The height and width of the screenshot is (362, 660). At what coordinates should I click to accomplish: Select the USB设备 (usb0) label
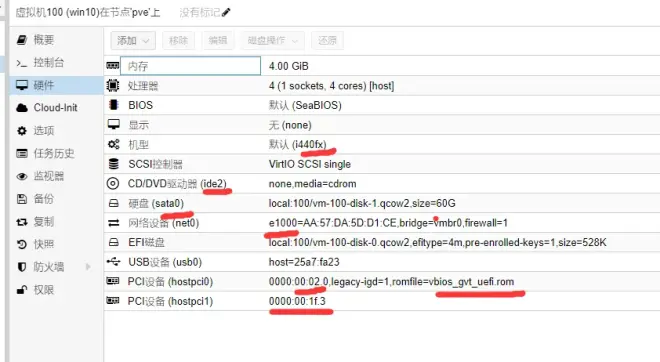coord(165,262)
